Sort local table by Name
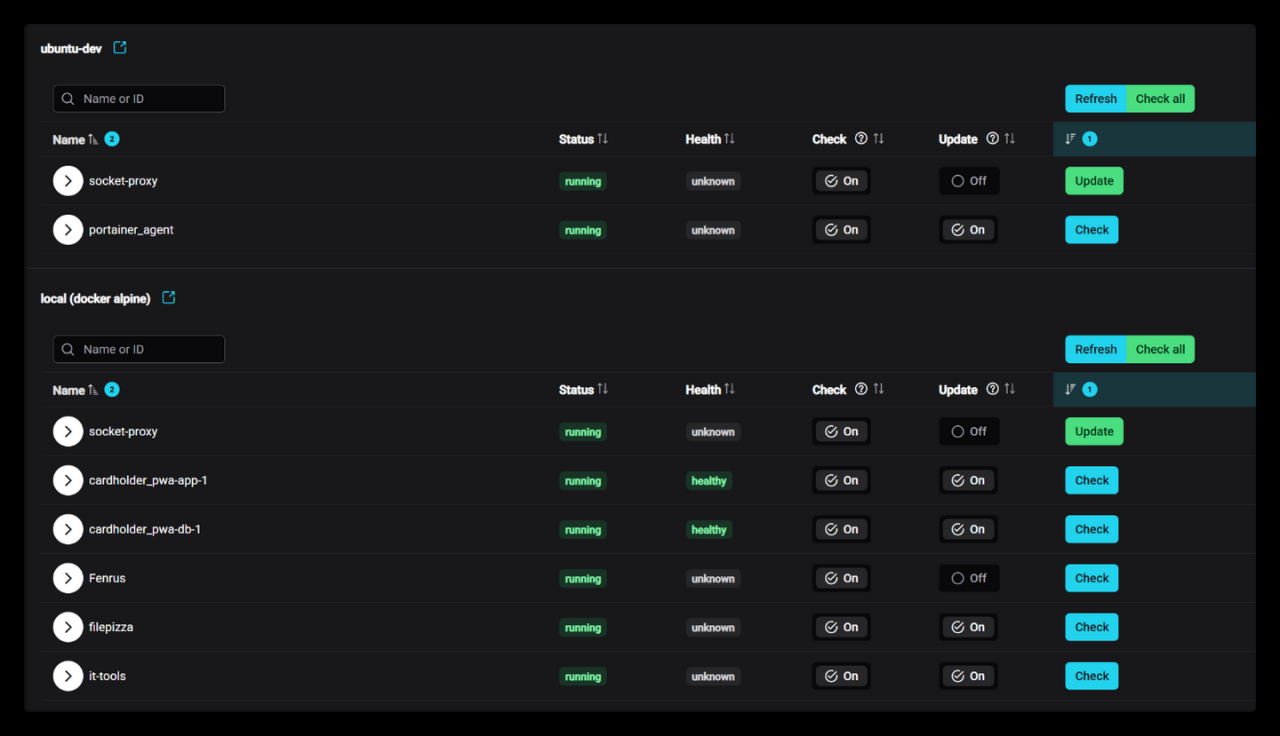This screenshot has height=736, width=1280. 93,390
